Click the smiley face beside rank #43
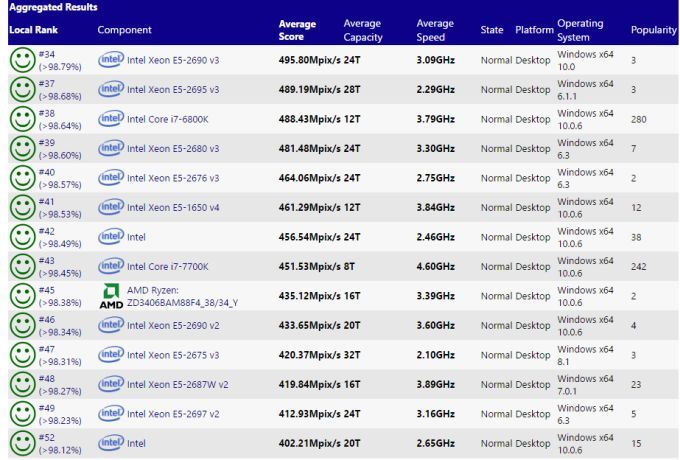This screenshot has height=460, width=680. (x=23, y=266)
